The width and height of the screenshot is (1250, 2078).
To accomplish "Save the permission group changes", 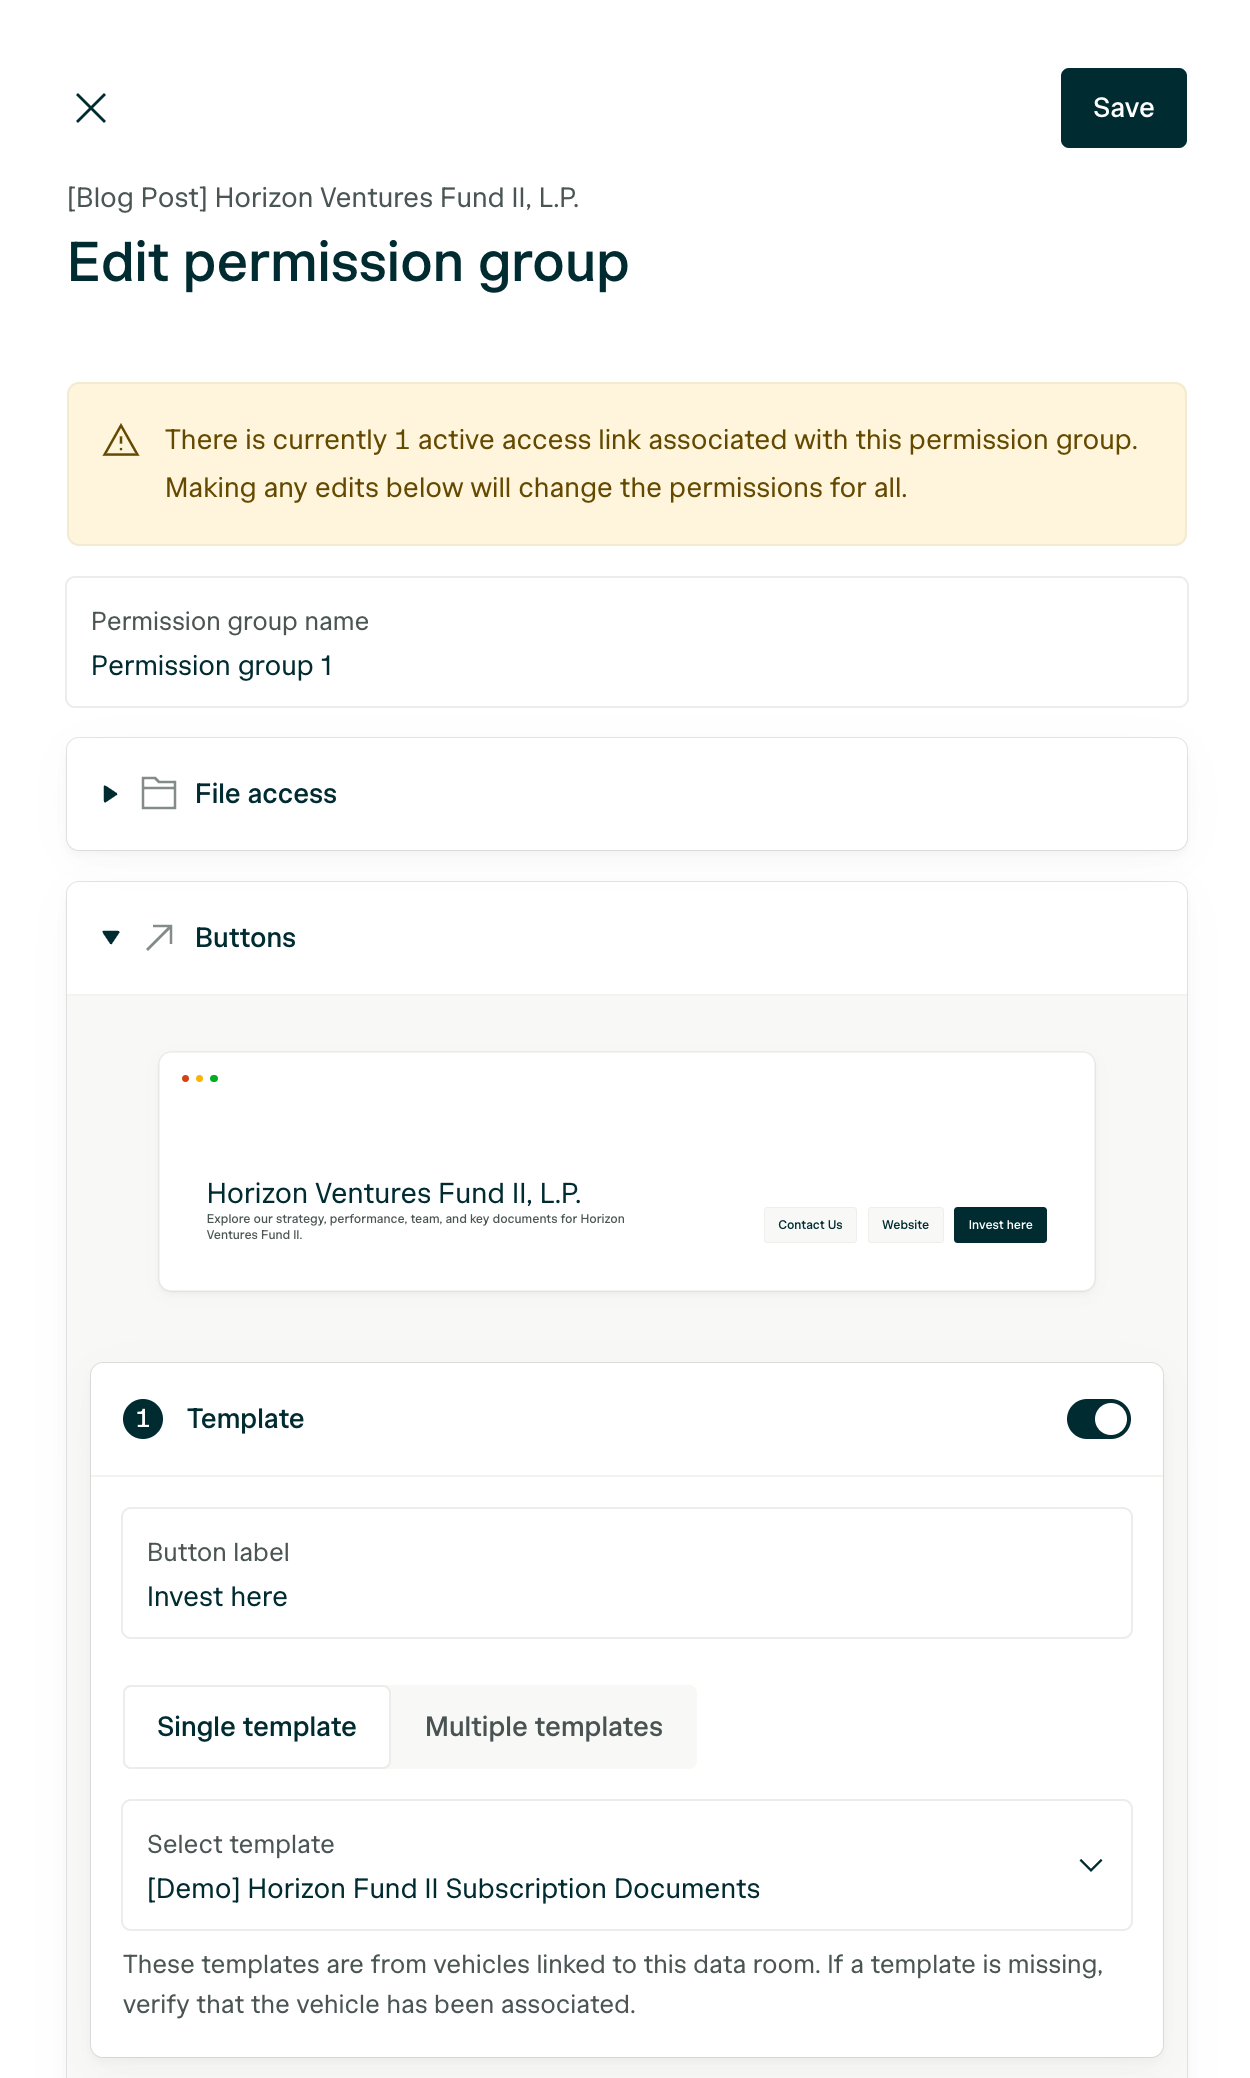I will point(1123,107).
